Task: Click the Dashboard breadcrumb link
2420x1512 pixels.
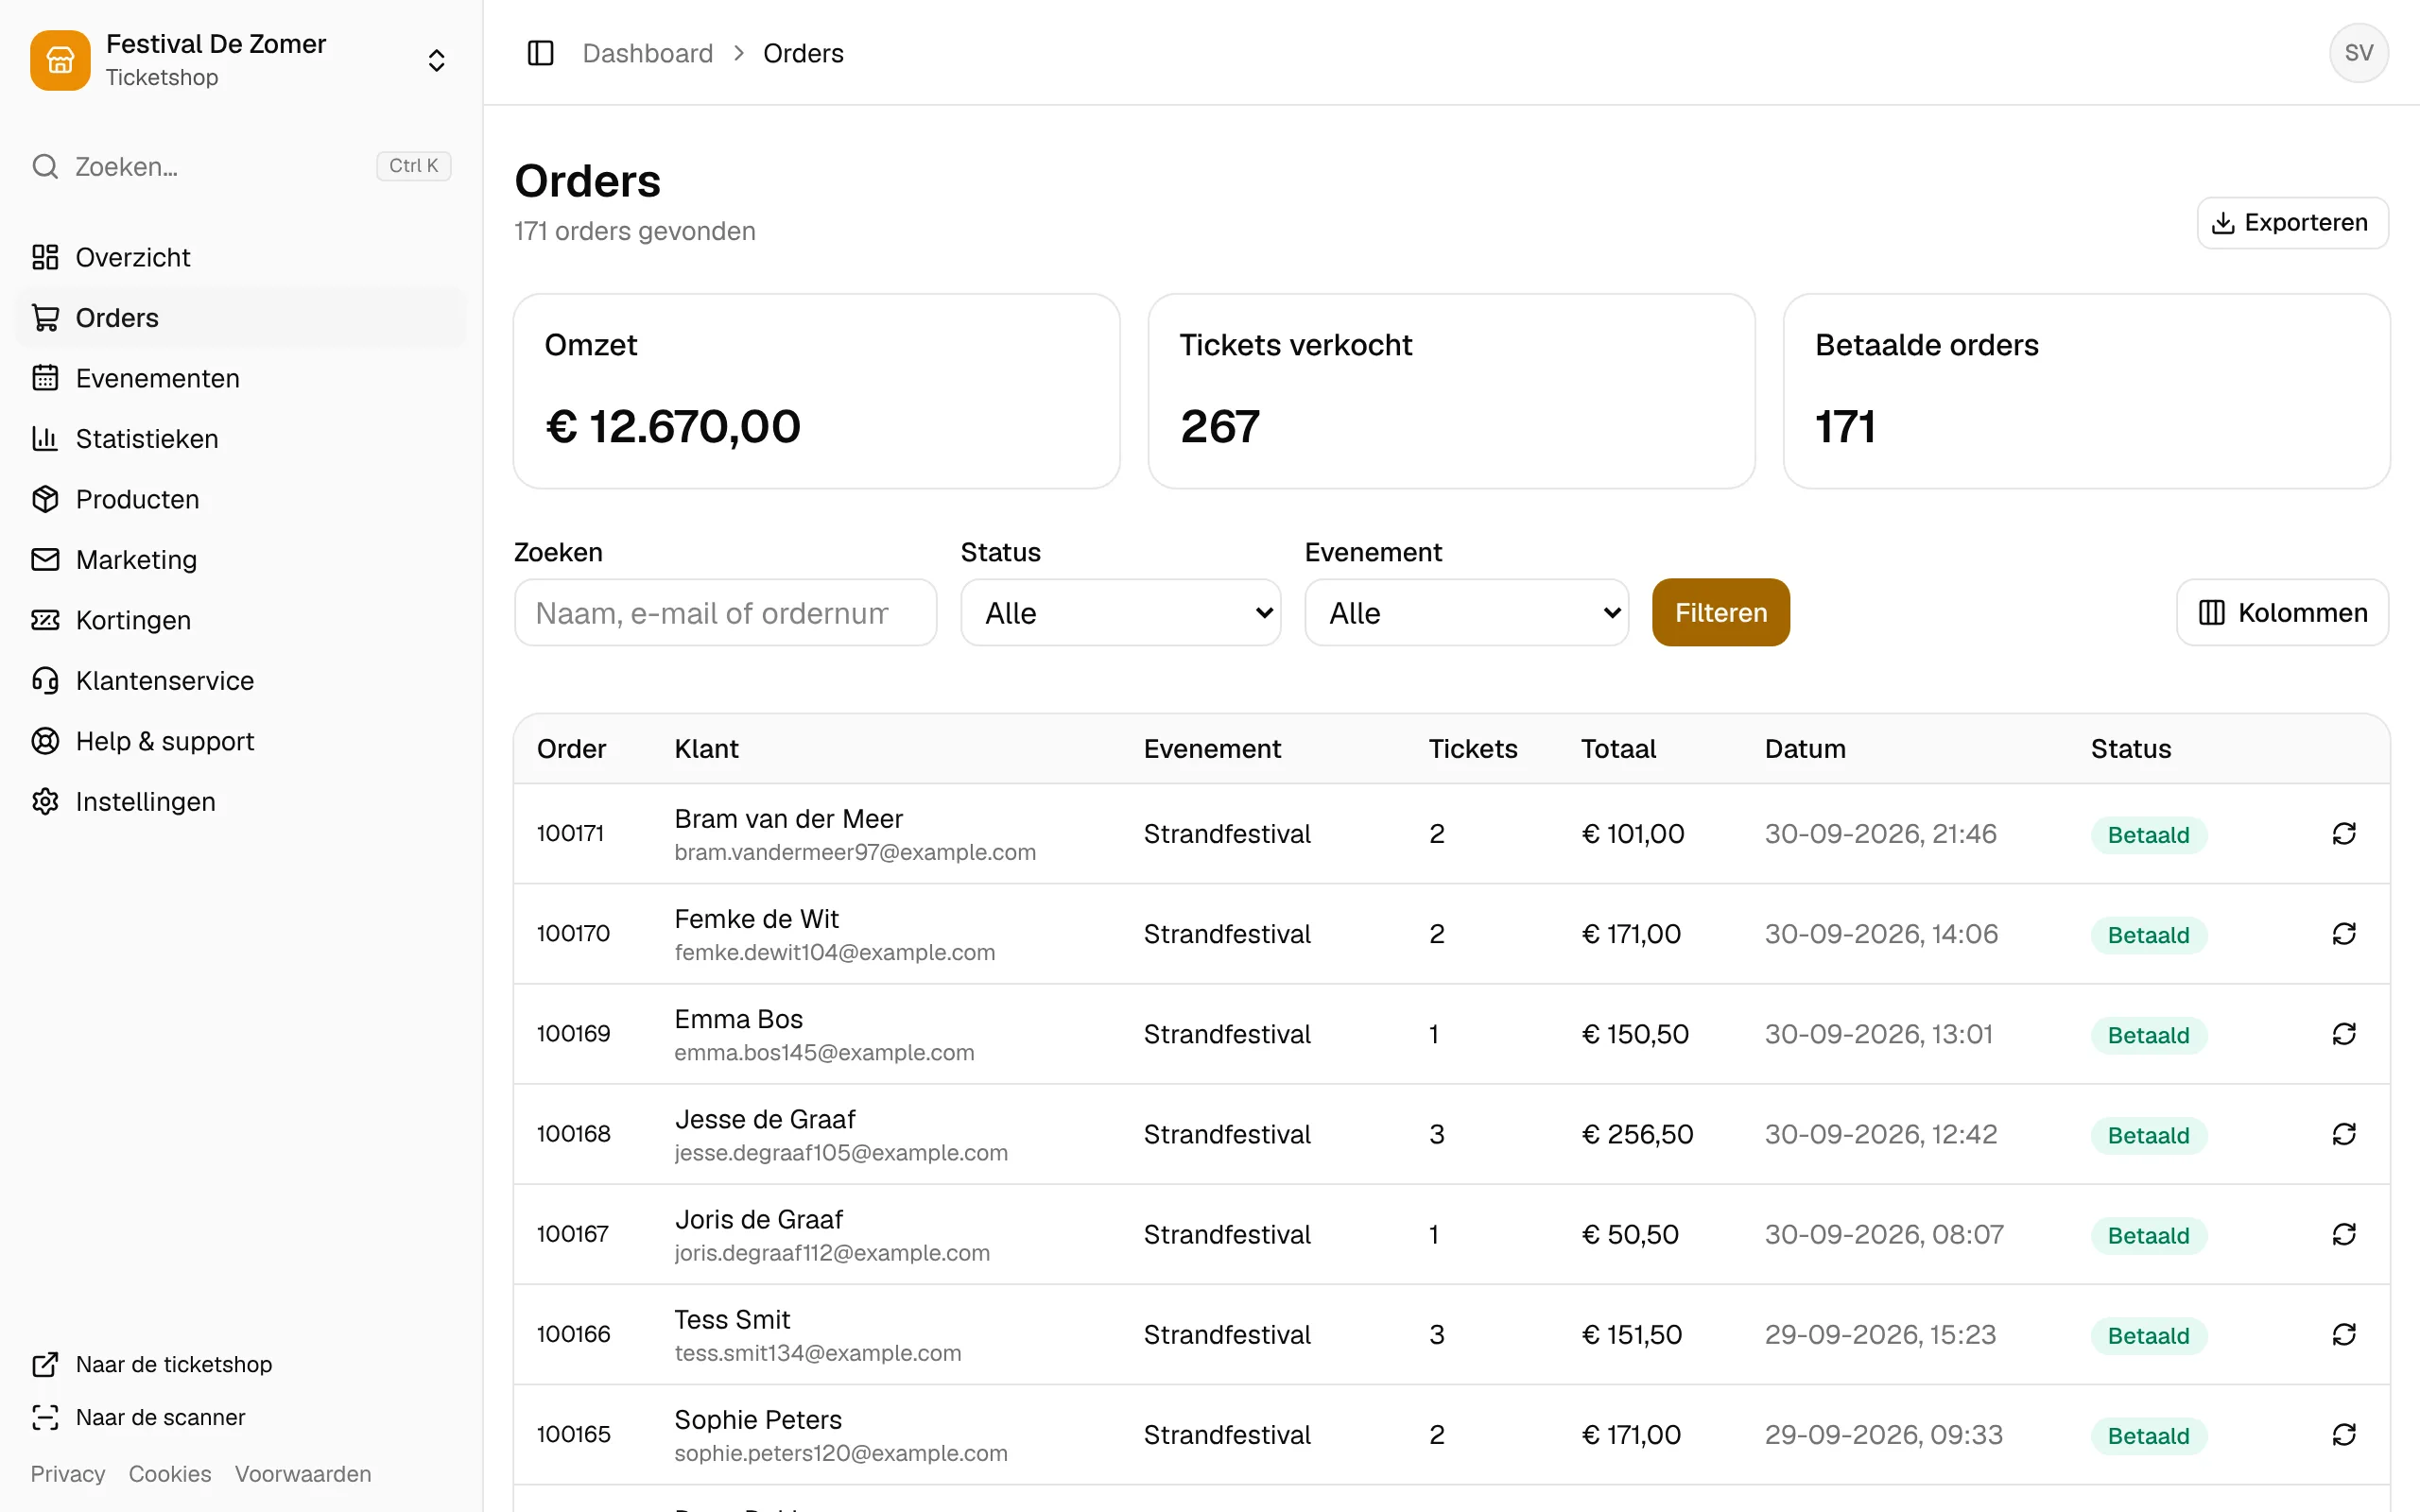Action: click(x=647, y=53)
